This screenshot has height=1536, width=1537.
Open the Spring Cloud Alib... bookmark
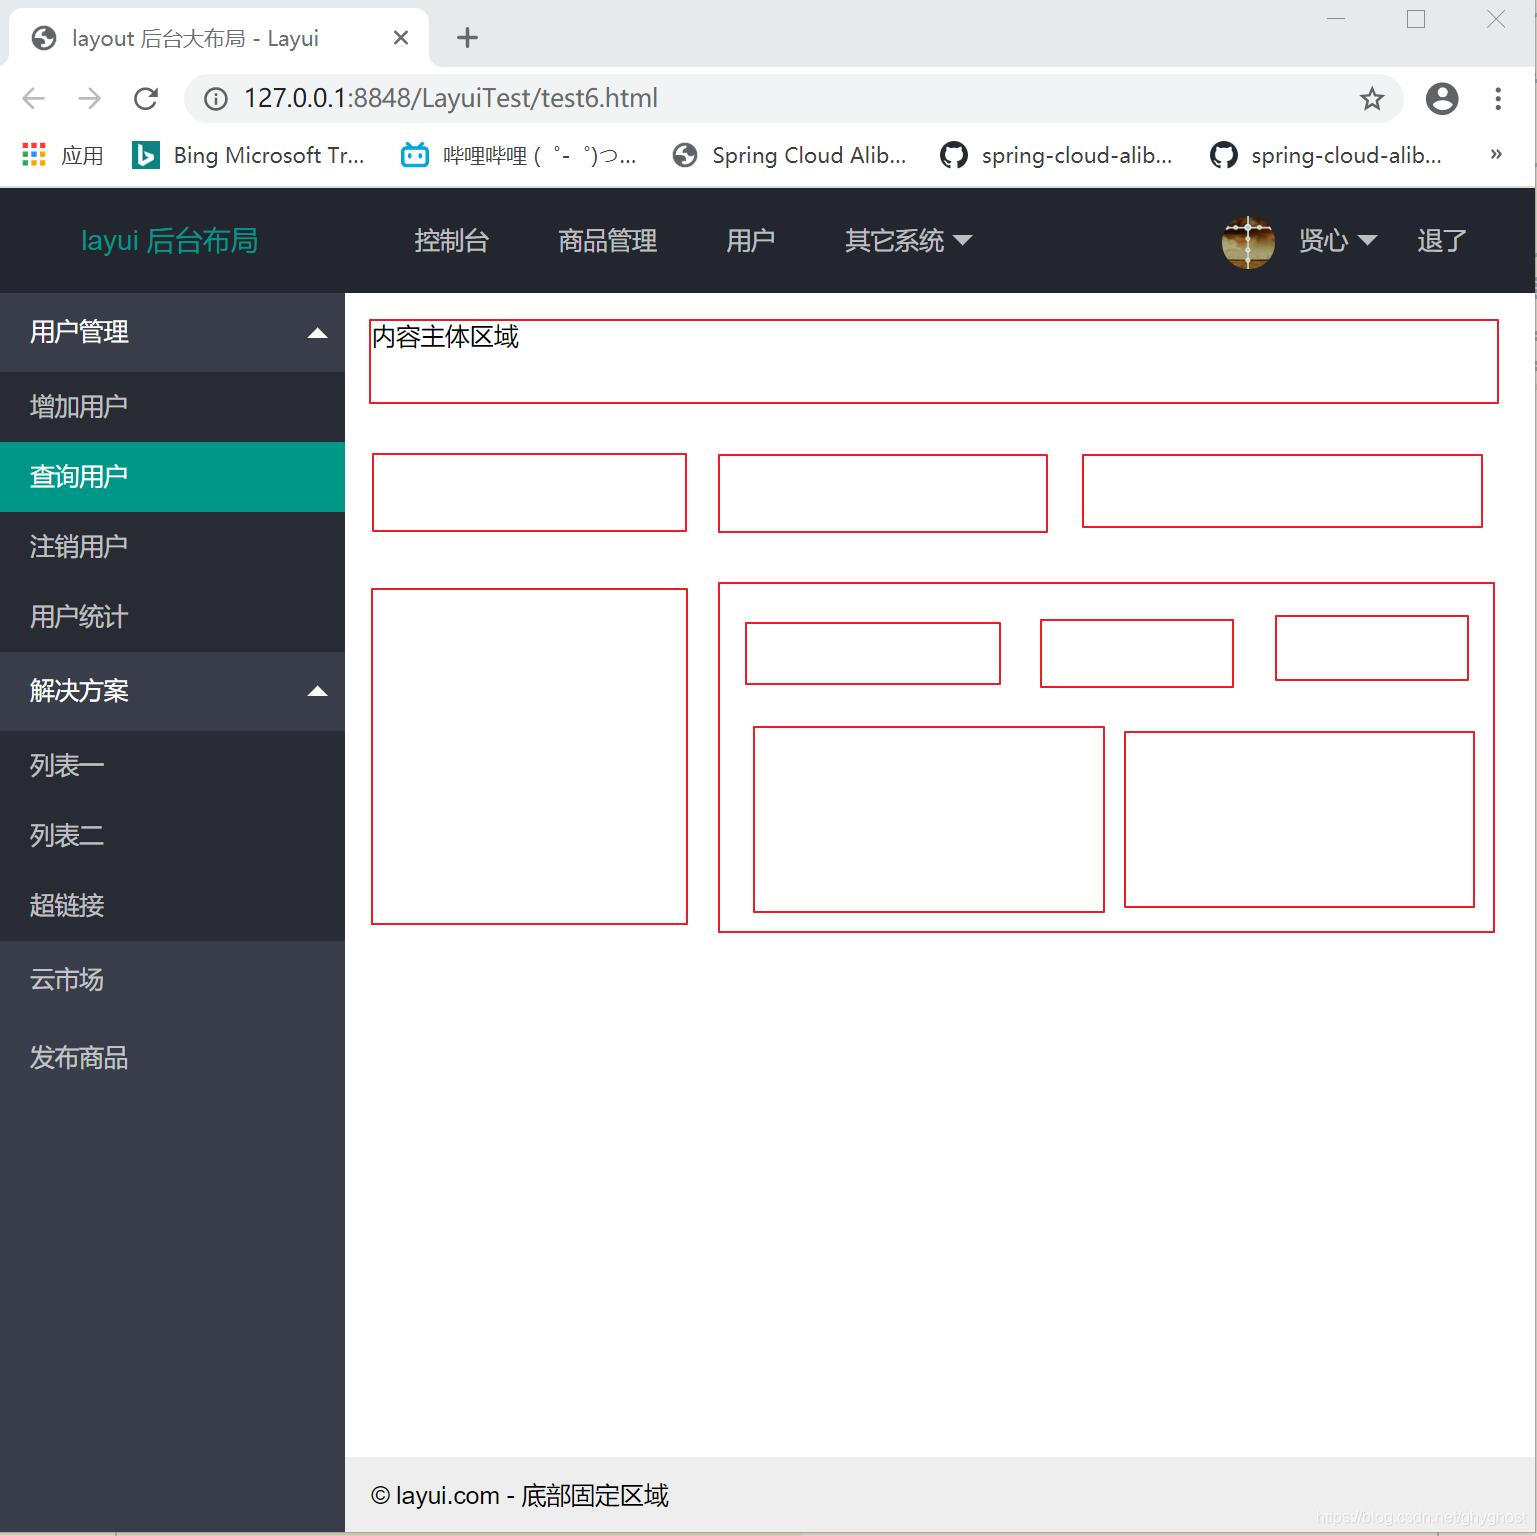[x=790, y=155]
